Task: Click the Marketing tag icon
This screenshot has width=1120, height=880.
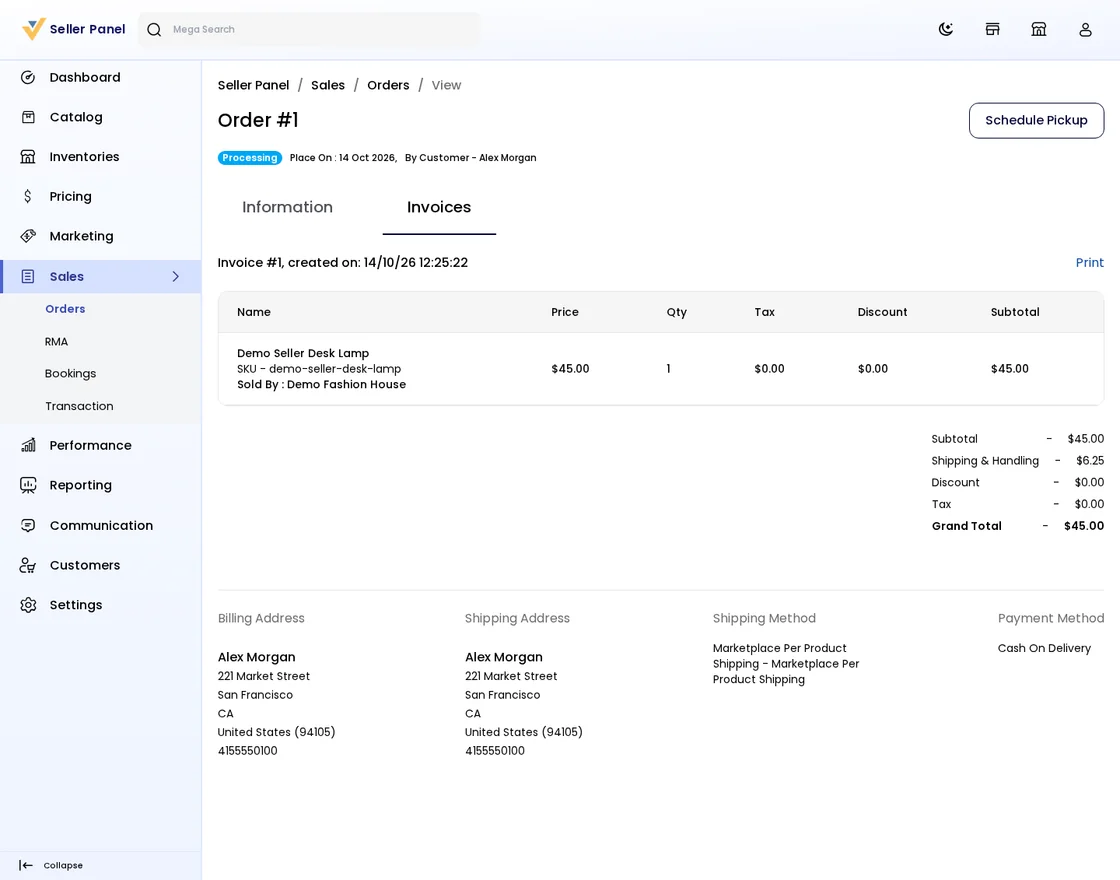Action: (x=28, y=236)
